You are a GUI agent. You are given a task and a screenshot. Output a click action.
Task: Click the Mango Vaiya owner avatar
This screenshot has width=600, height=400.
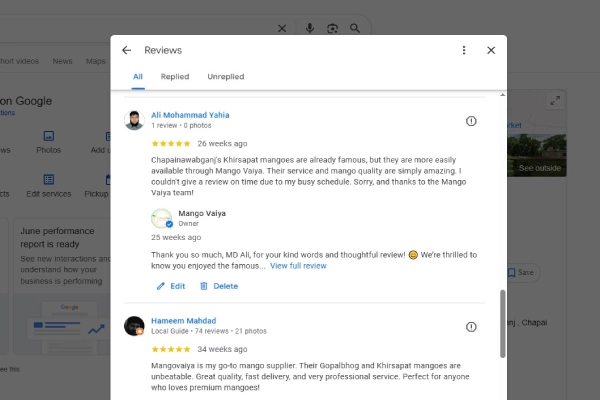coord(161,218)
